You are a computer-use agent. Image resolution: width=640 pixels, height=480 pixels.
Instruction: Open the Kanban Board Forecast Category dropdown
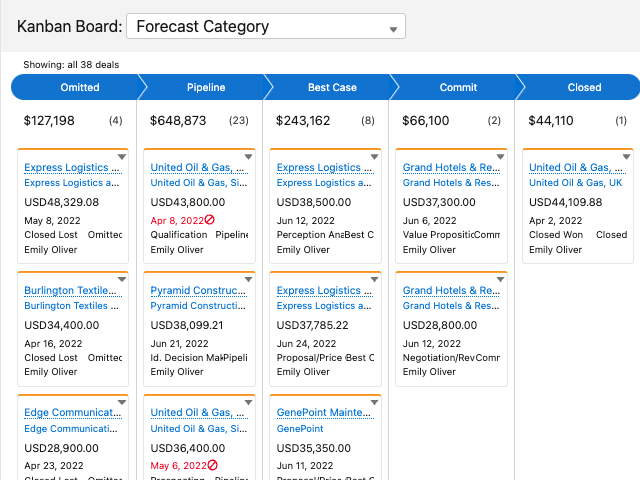click(266, 27)
